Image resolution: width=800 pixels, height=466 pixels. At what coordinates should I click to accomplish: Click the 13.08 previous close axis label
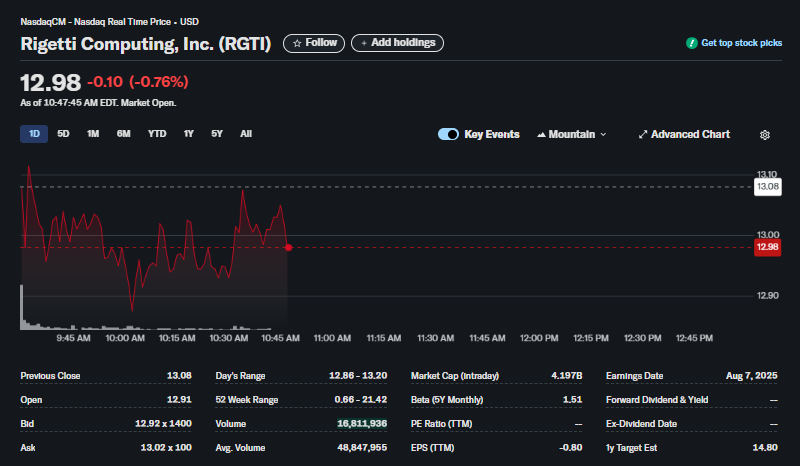coord(767,187)
